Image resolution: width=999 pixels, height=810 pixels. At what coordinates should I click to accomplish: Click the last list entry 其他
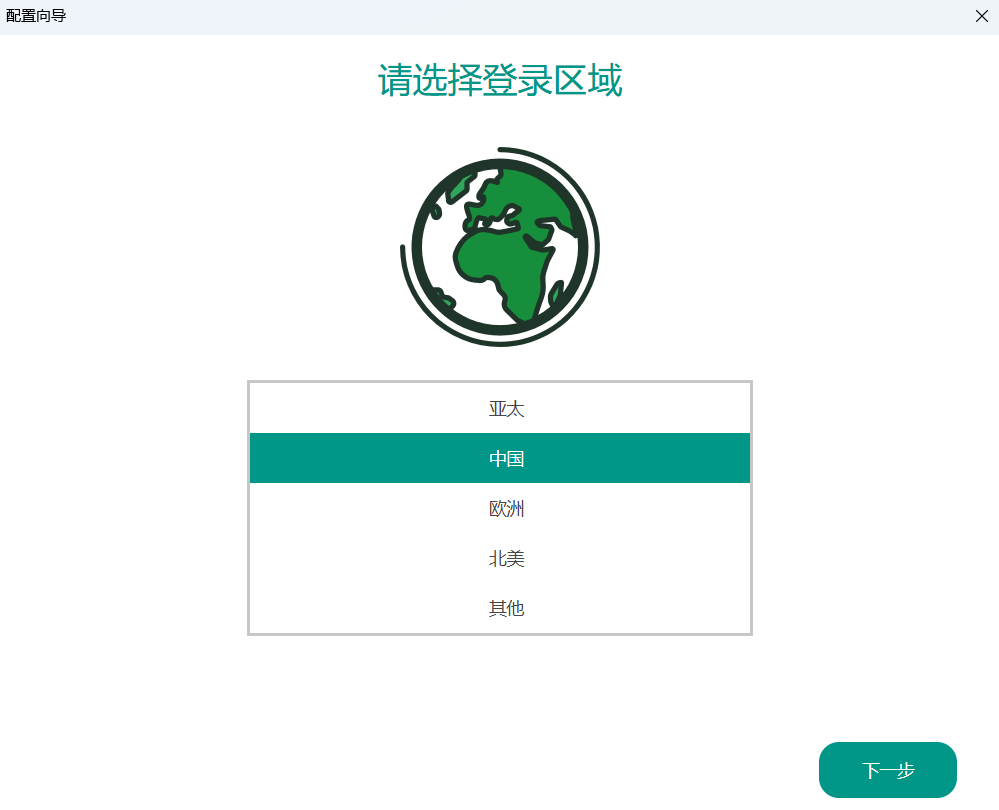pyautogui.click(x=500, y=609)
